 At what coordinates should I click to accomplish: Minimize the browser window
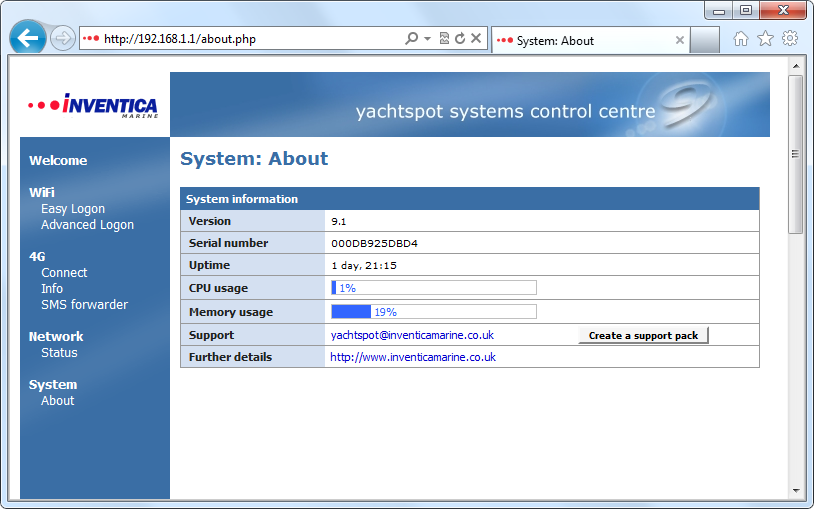pyautogui.click(x=719, y=11)
